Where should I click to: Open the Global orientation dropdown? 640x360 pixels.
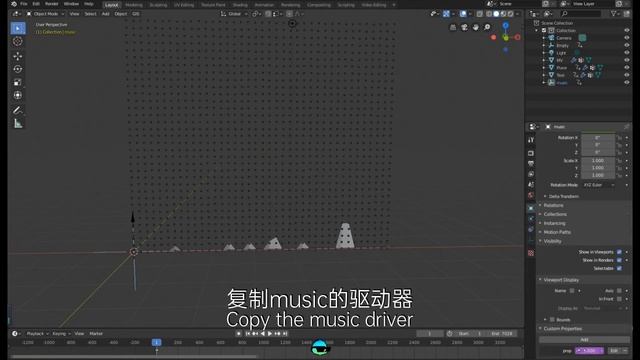[x=234, y=14]
